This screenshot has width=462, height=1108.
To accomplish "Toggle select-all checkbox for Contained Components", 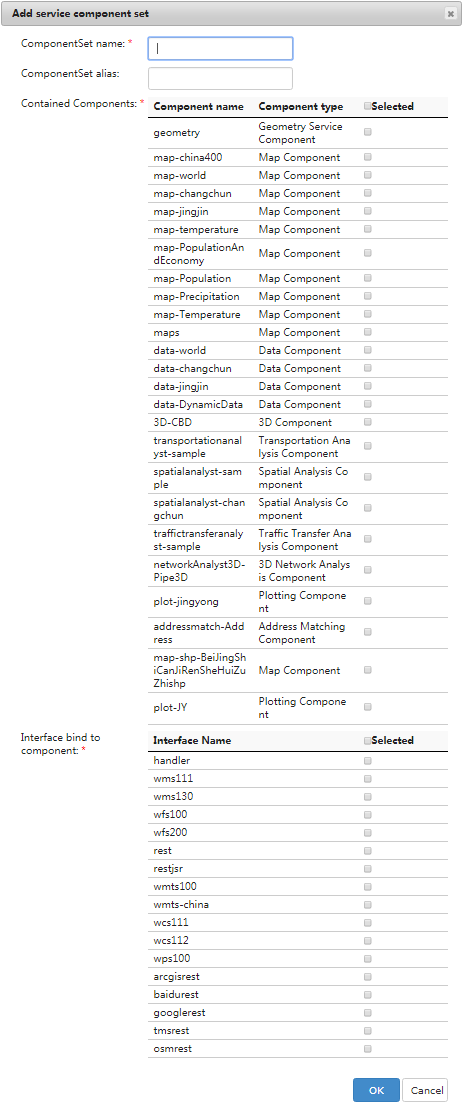I will pyautogui.click(x=367, y=106).
